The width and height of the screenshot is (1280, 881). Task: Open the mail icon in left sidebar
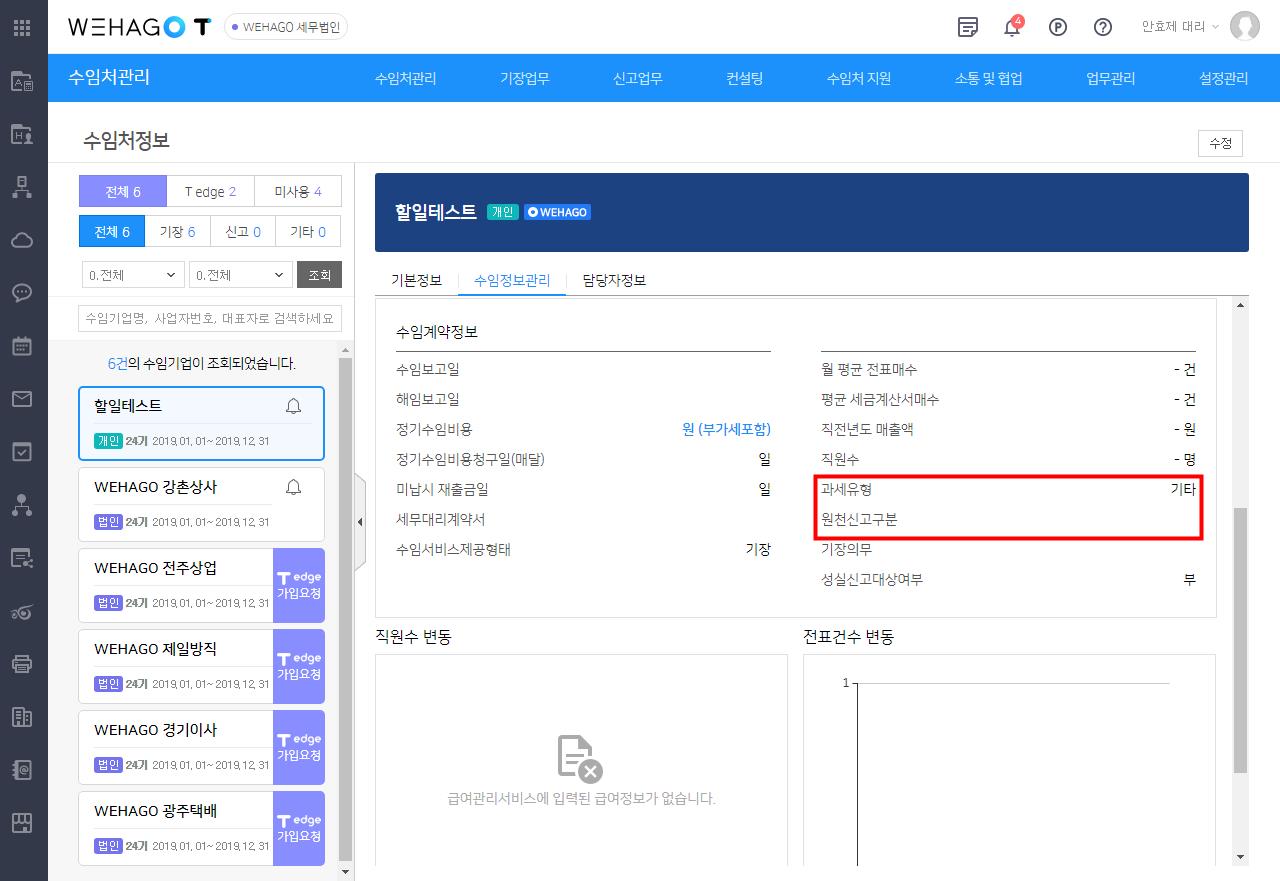pos(22,399)
